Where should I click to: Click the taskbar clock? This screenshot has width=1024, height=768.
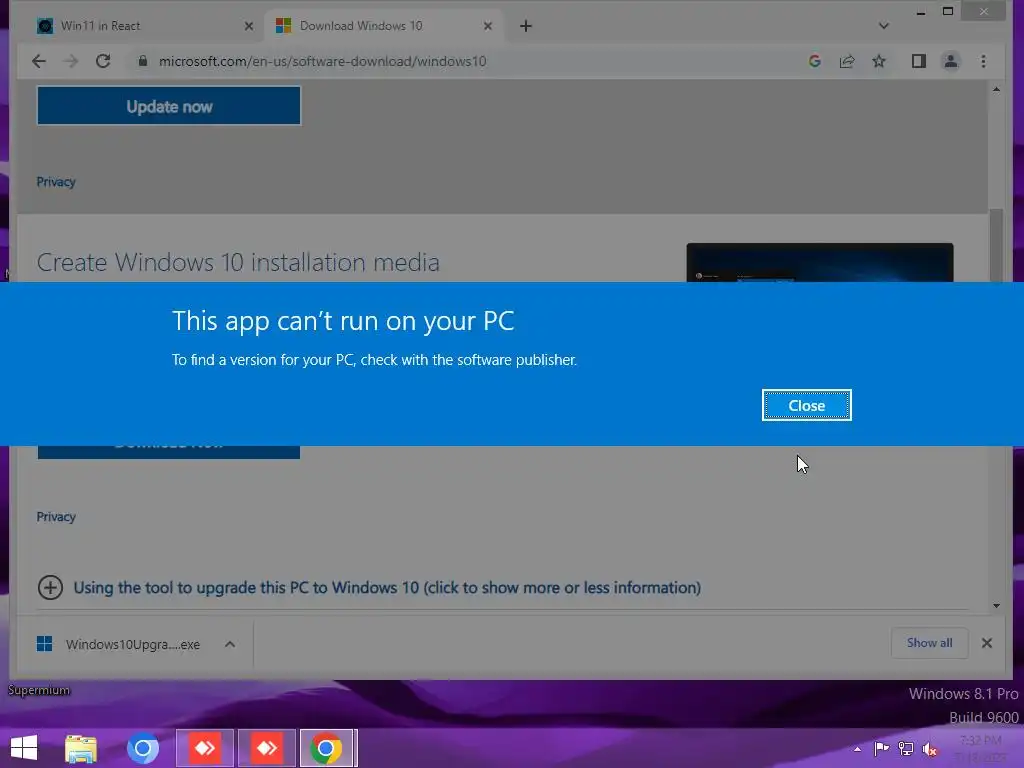[982, 748]
